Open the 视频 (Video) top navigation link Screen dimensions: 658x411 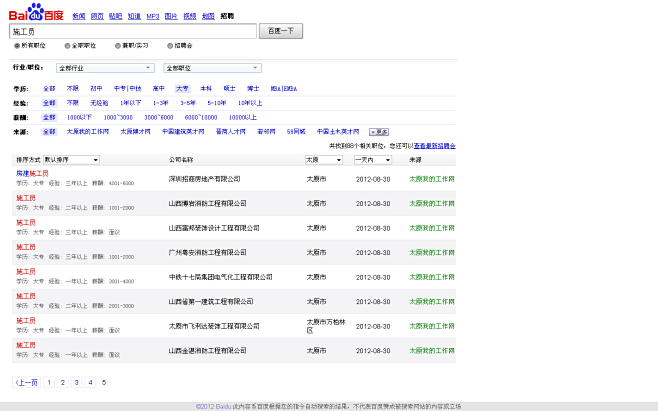190,16
